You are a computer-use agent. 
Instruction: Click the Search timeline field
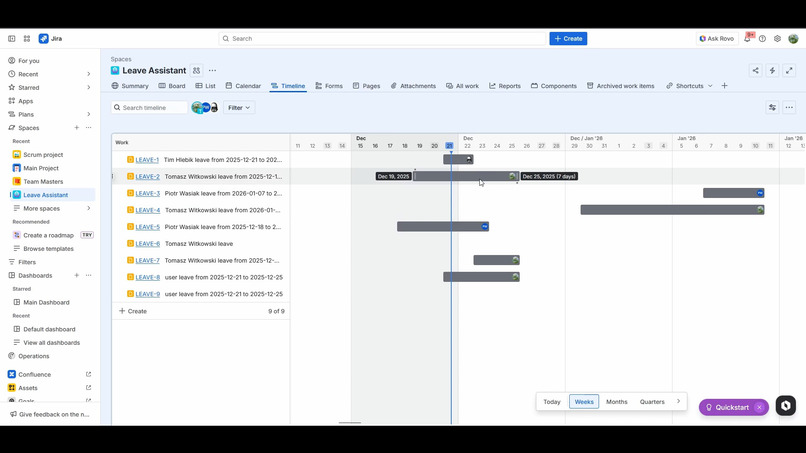(150, 107)
